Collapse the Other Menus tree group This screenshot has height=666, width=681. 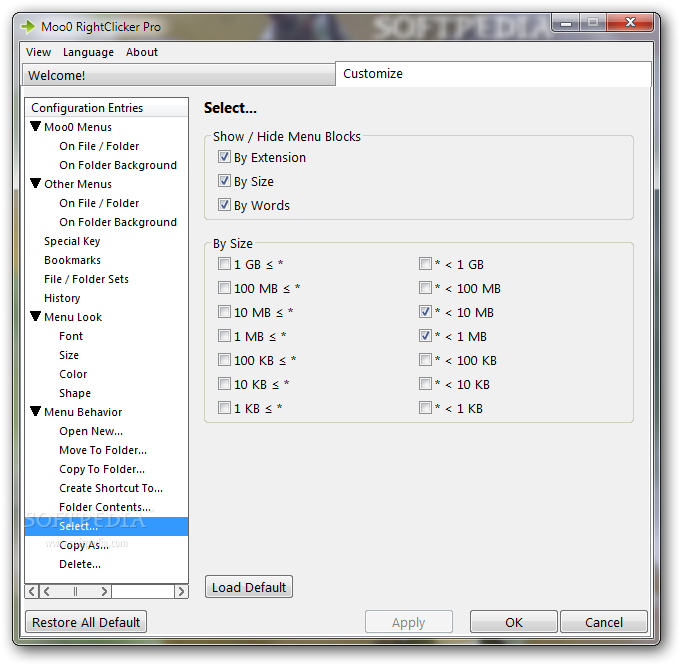click(36, 183)
